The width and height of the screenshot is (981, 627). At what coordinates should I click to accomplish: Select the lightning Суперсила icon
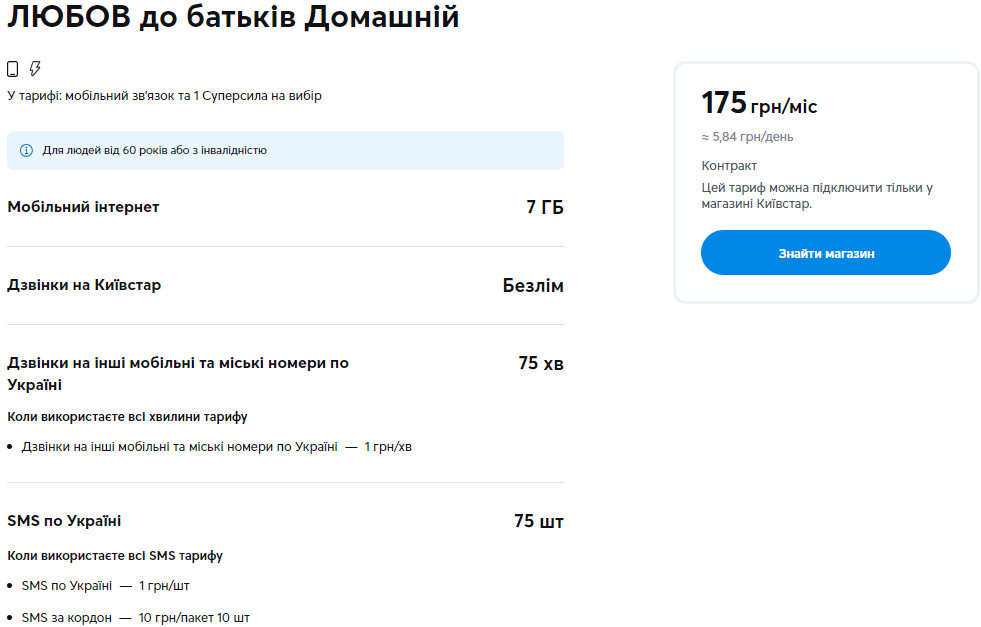tap(36, 68)
